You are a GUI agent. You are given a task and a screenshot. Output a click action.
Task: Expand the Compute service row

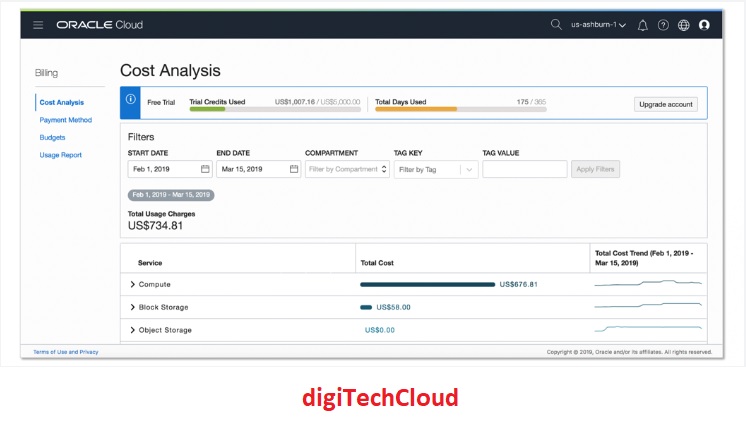click(132, 284)
